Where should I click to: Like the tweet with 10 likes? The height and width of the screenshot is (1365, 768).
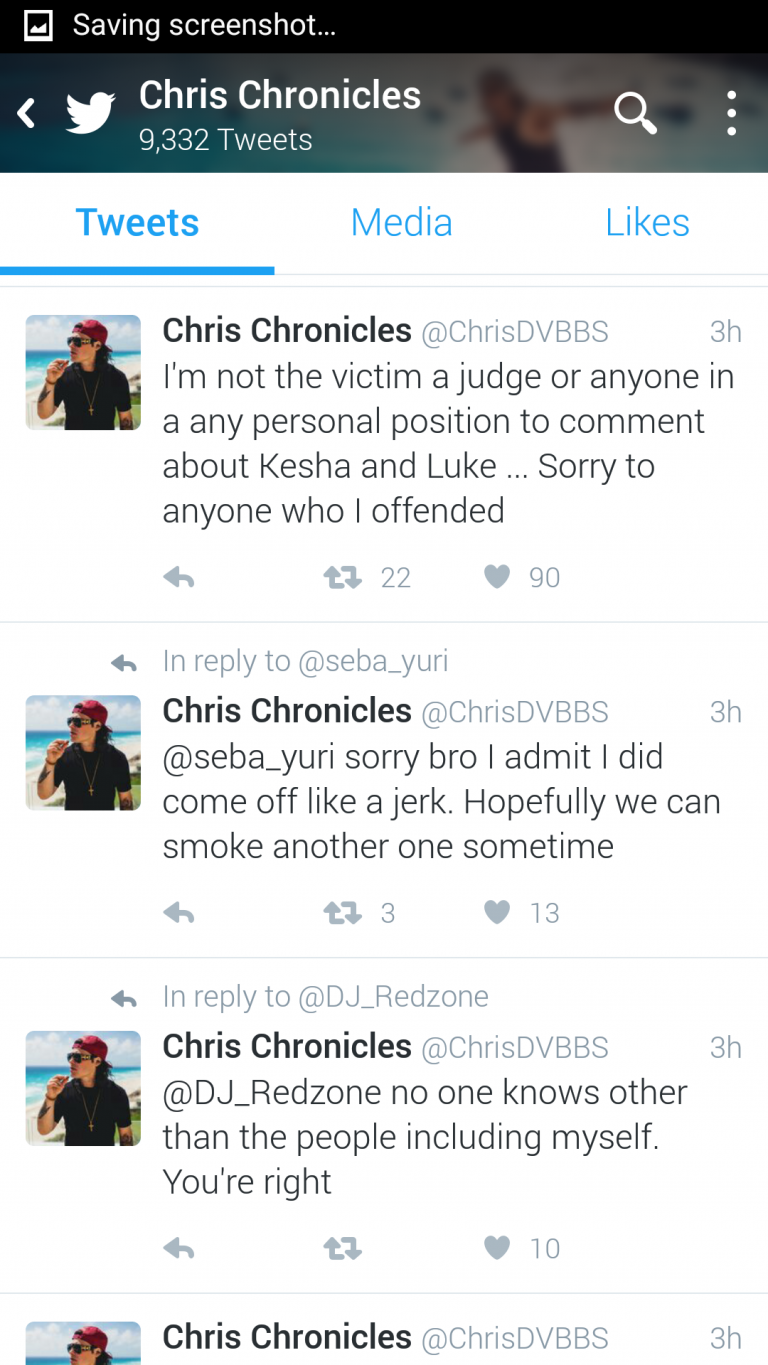point(497,1248)
